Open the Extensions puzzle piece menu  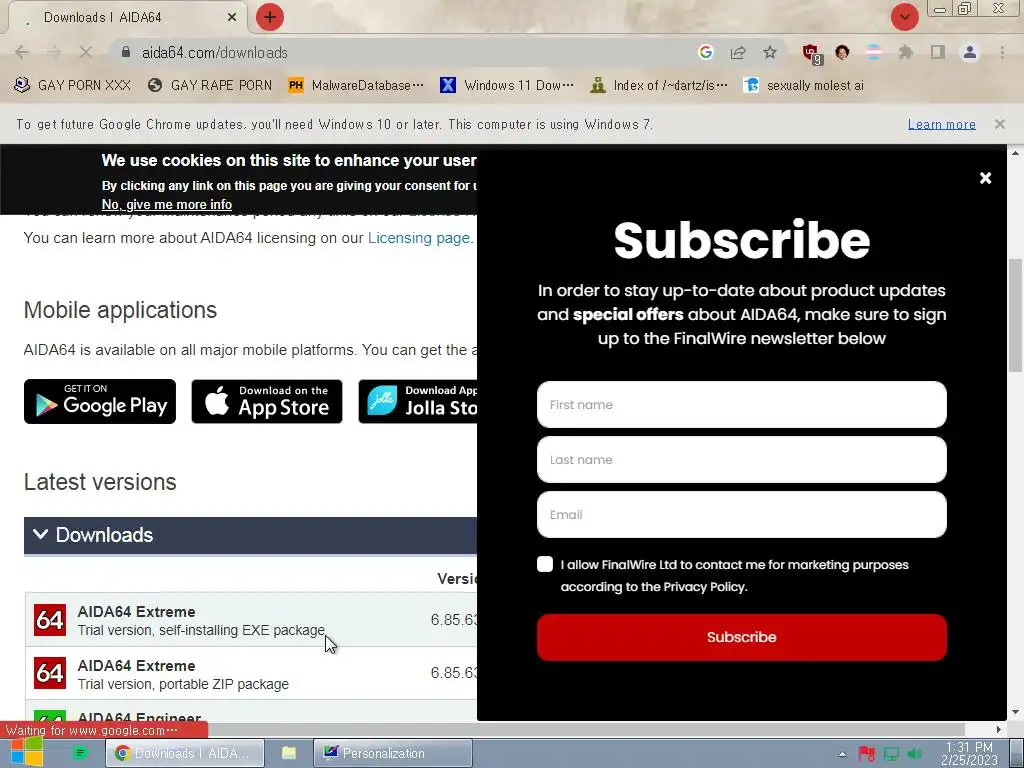pyautogui.click(x=906, y=52)
